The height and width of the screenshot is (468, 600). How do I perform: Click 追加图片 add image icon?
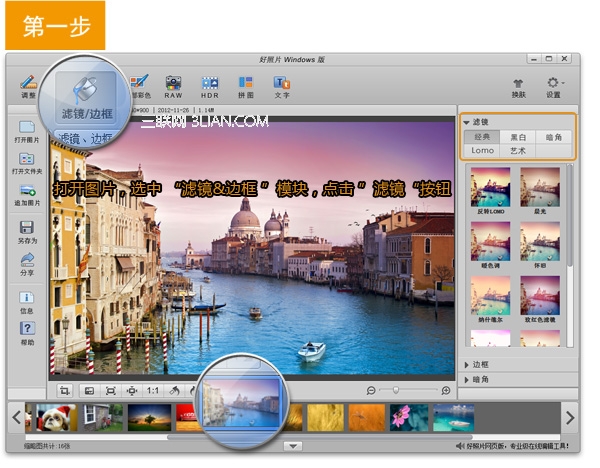point(27,195)
